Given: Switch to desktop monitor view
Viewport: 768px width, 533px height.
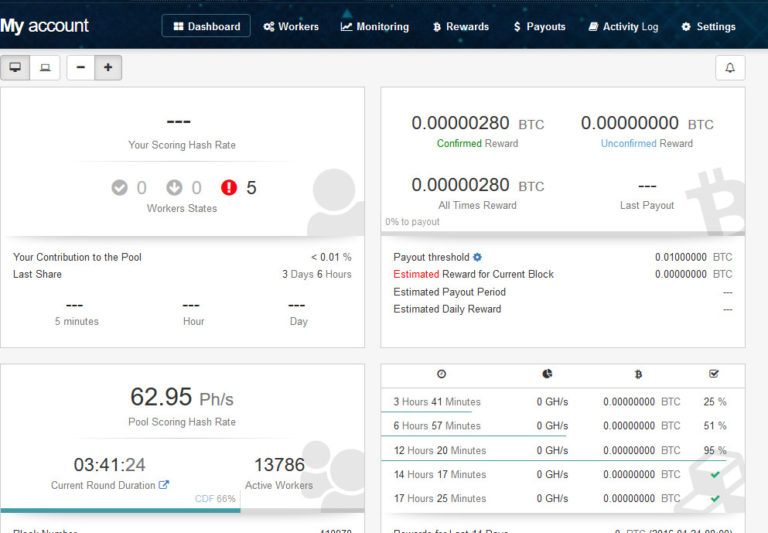Looking at the screenshot, I should (x=15, y=68).
